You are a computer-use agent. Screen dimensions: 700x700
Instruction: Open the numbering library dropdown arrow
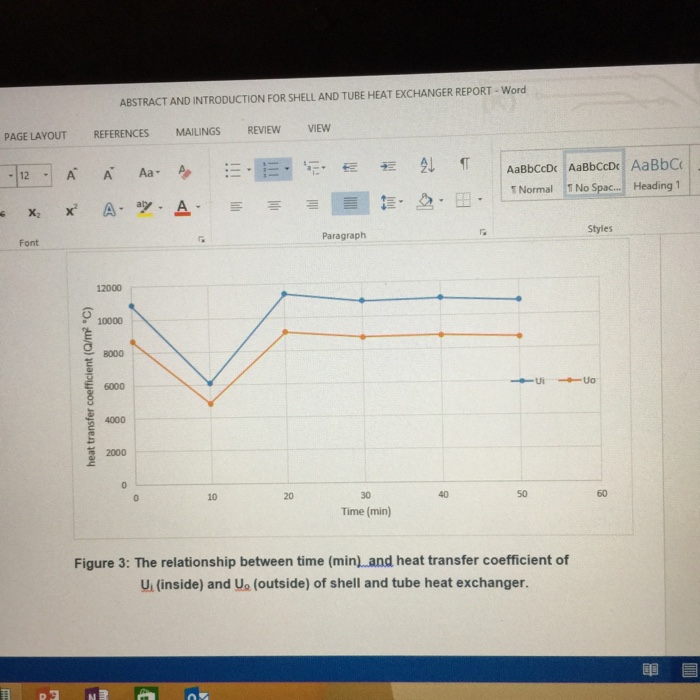[287, 168]
